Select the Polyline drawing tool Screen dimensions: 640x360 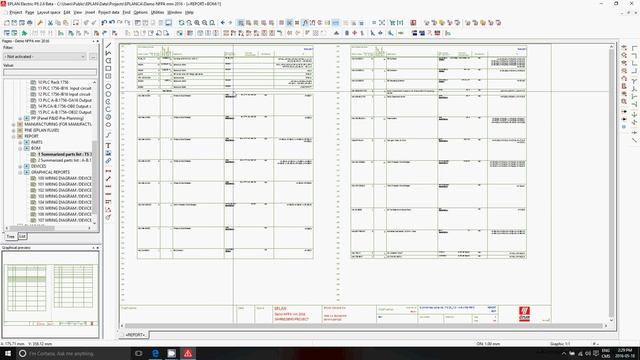[x=108, y=53]
